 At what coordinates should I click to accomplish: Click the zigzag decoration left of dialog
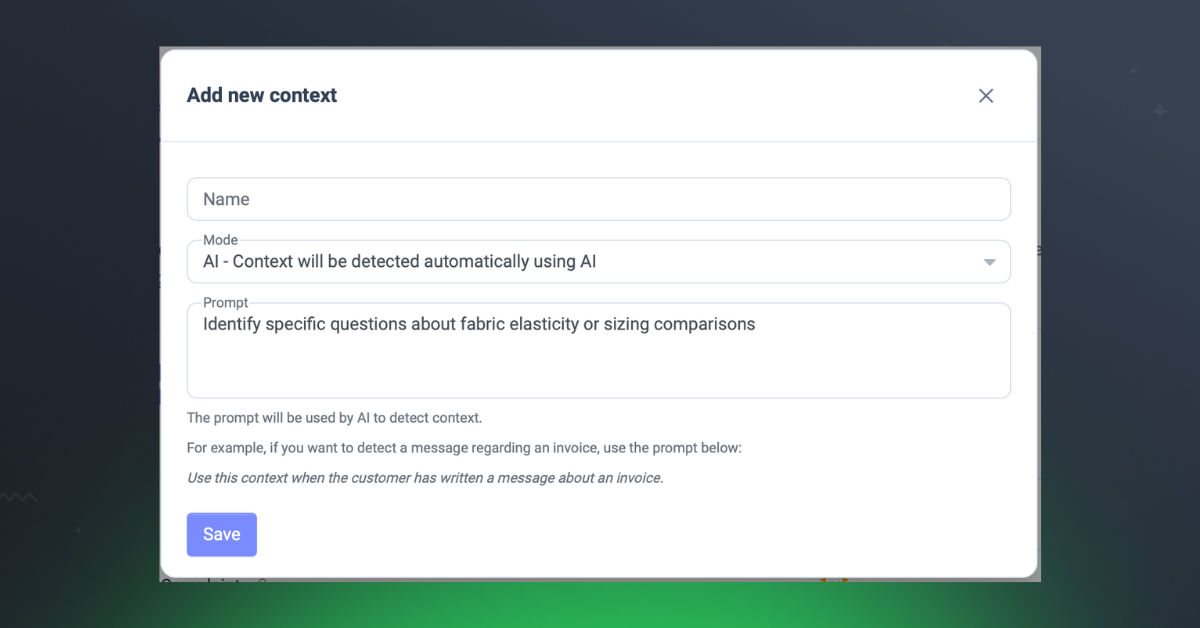coord(19,497)
